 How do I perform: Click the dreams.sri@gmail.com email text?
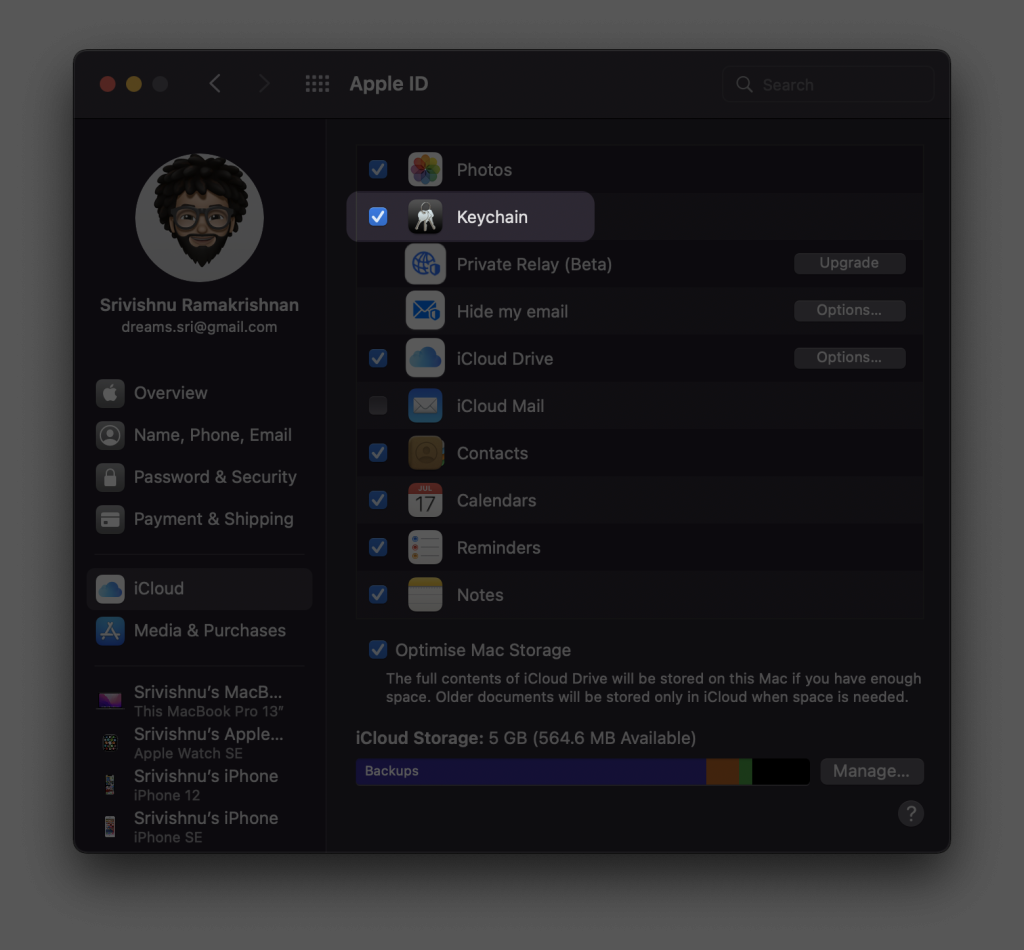pyautogui.click(x=199, y=327)
